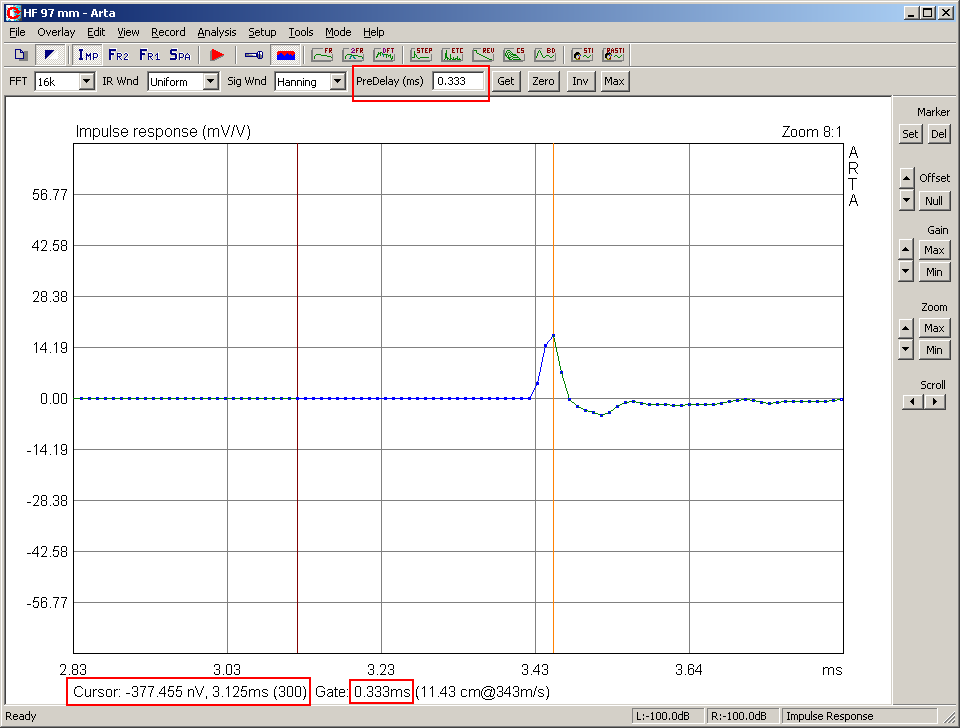Click the marker Set button
Viewport: 960px width, 728px height.
(x=910, y=134)
